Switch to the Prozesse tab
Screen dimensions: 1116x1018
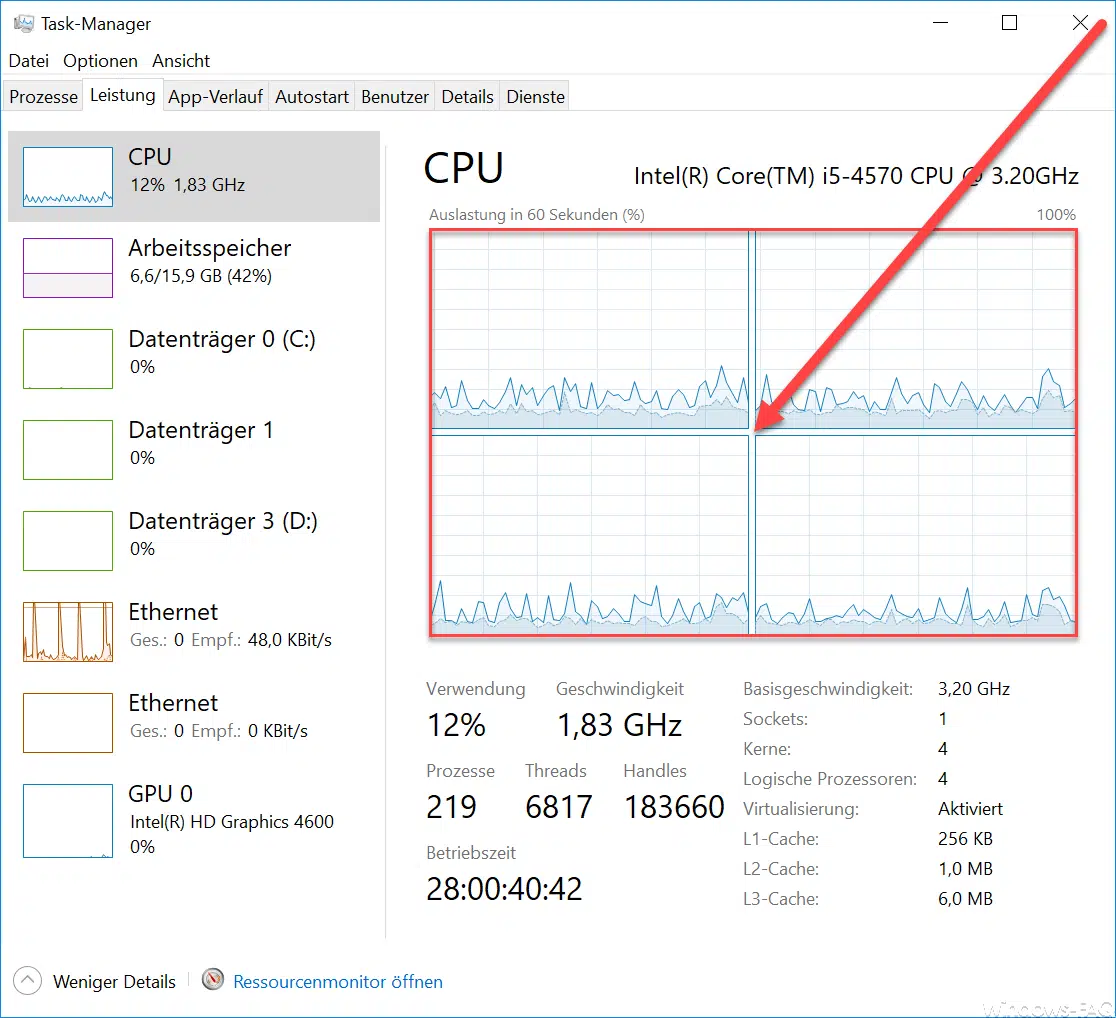pyautogui.click(x=42, y=96)
